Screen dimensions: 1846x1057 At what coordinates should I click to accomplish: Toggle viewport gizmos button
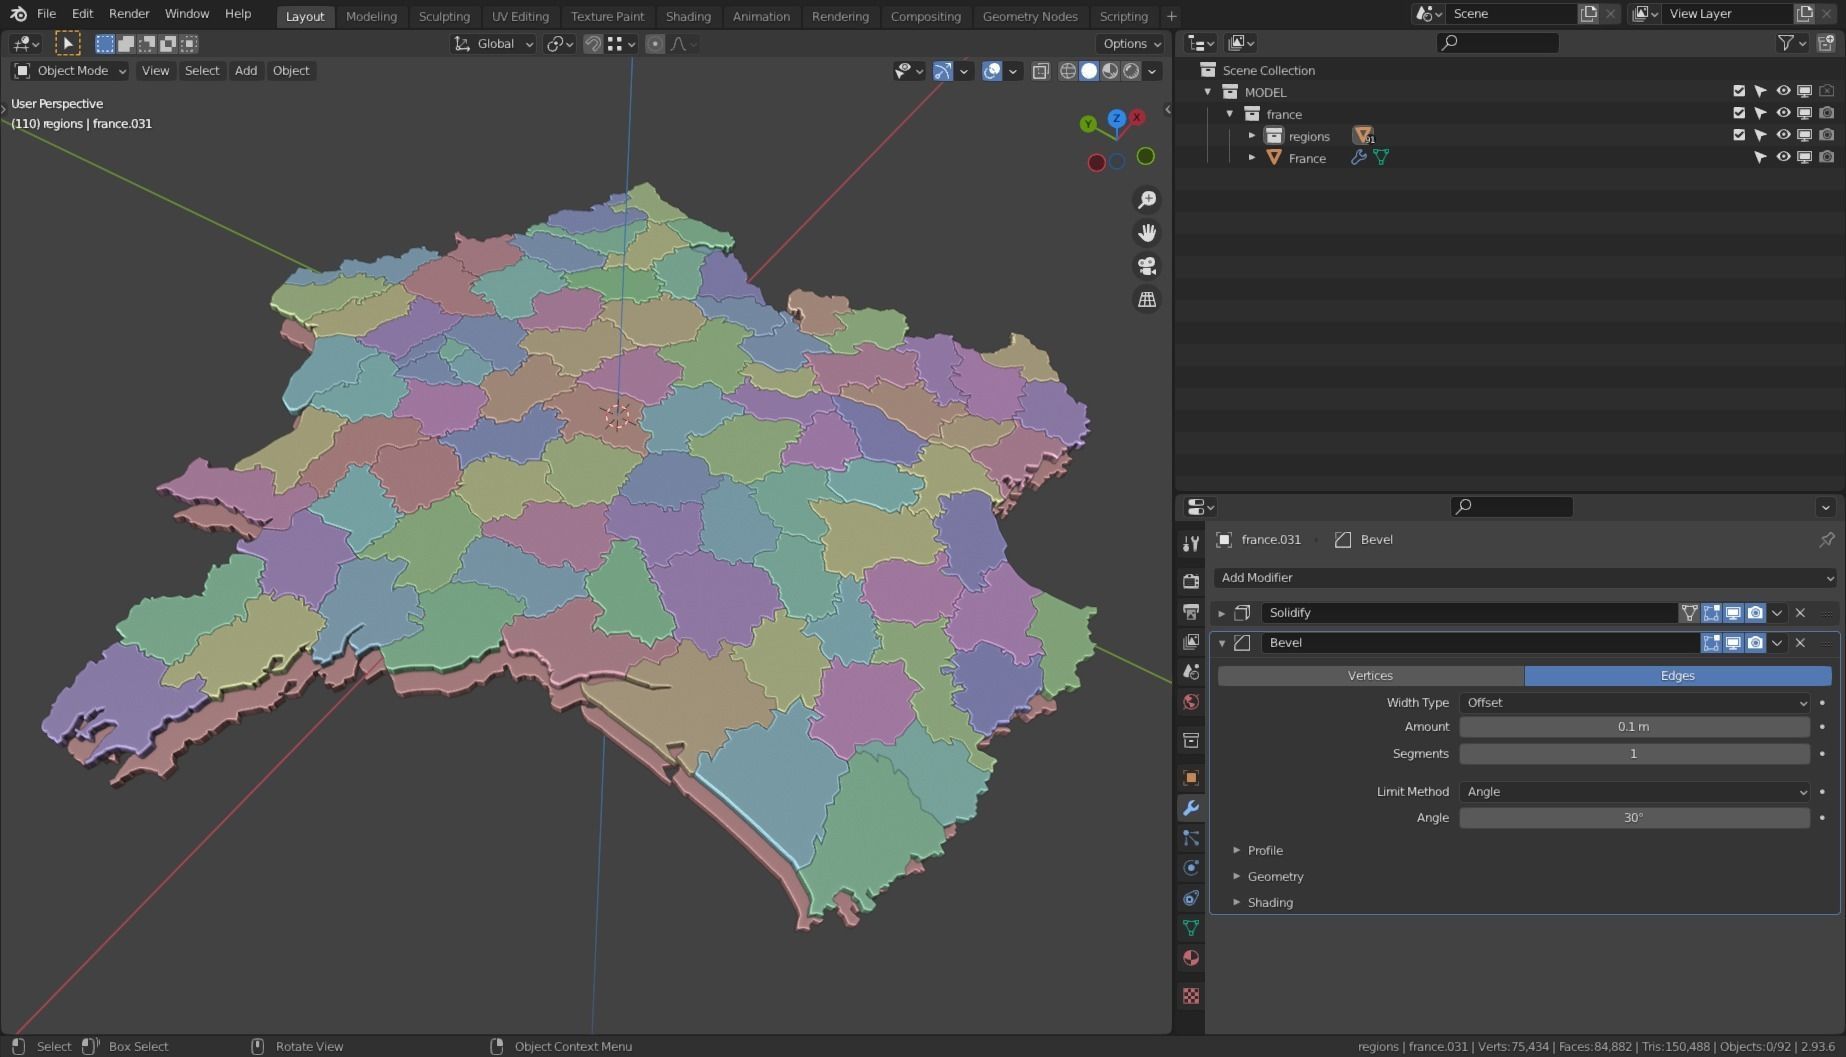(x=942, y=71)
